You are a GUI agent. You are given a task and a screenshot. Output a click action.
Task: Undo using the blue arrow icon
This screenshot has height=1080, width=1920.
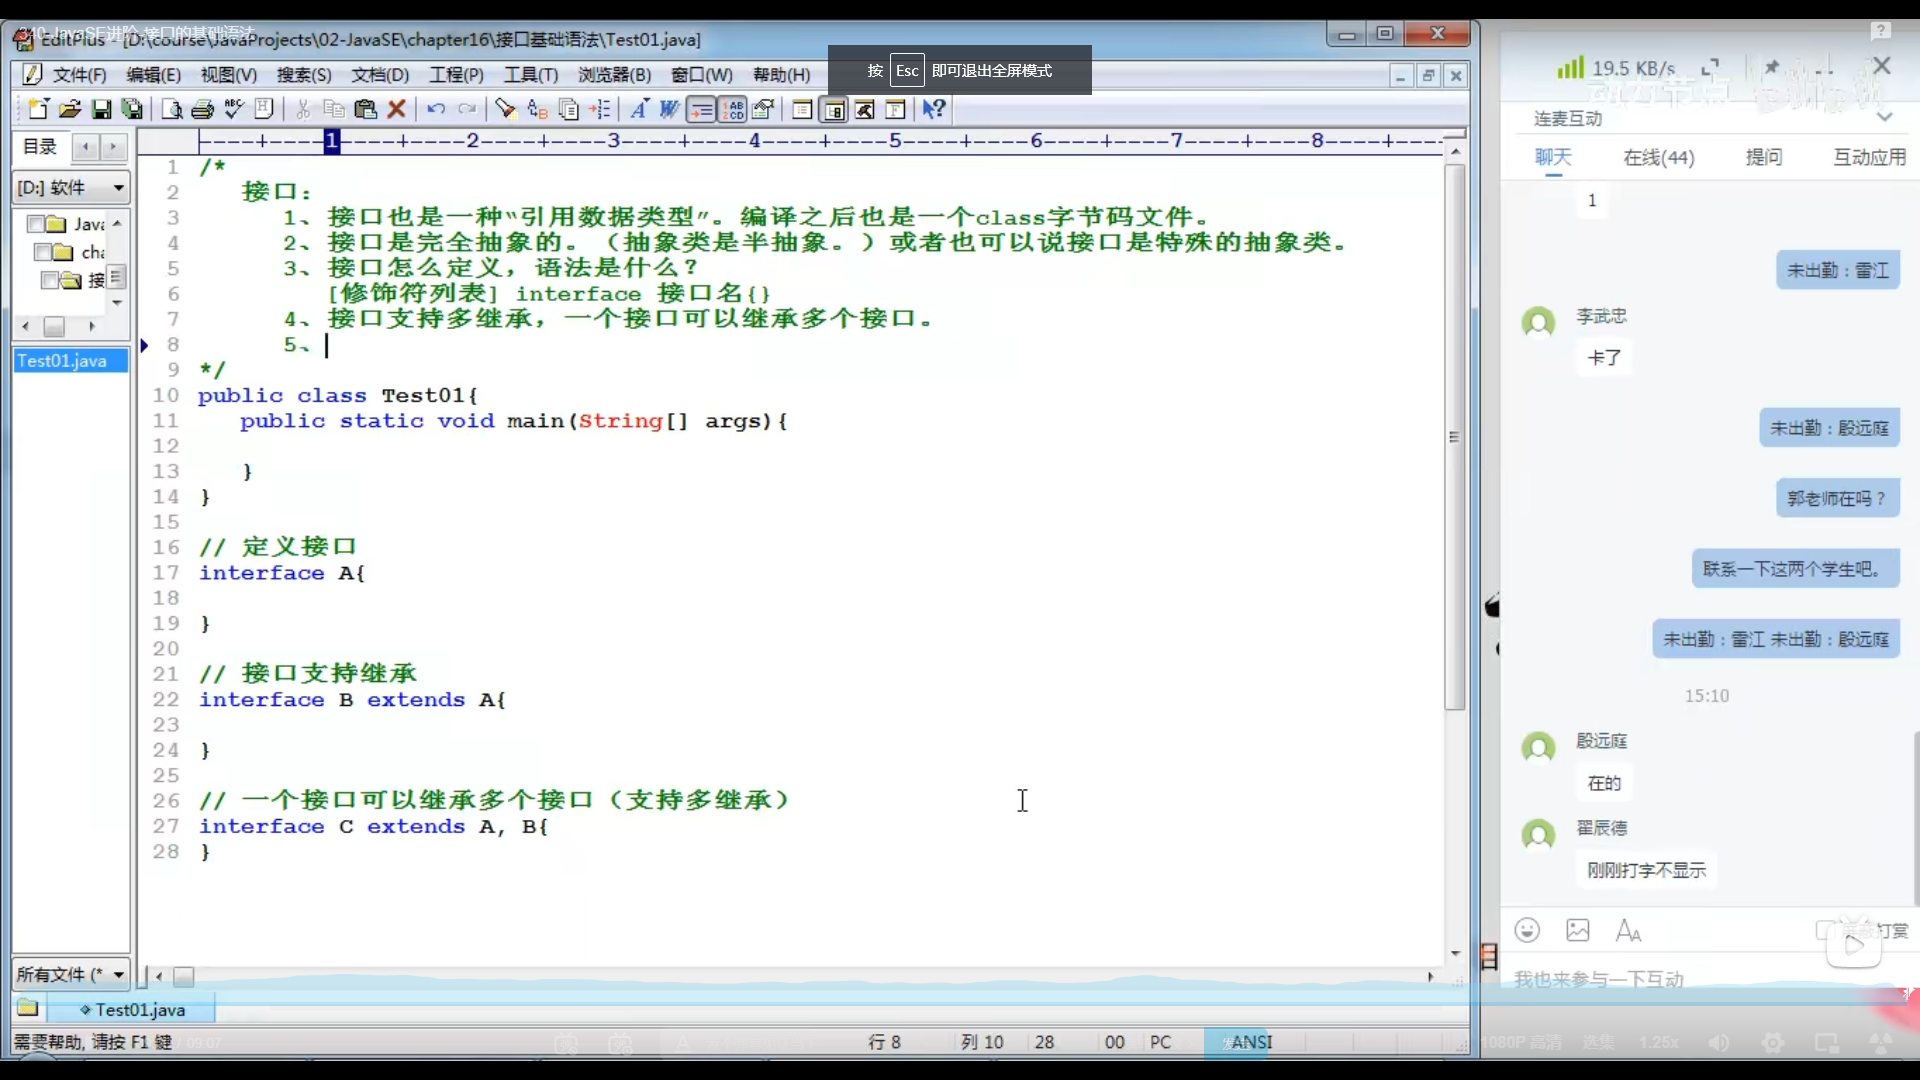tap(436, 109)
